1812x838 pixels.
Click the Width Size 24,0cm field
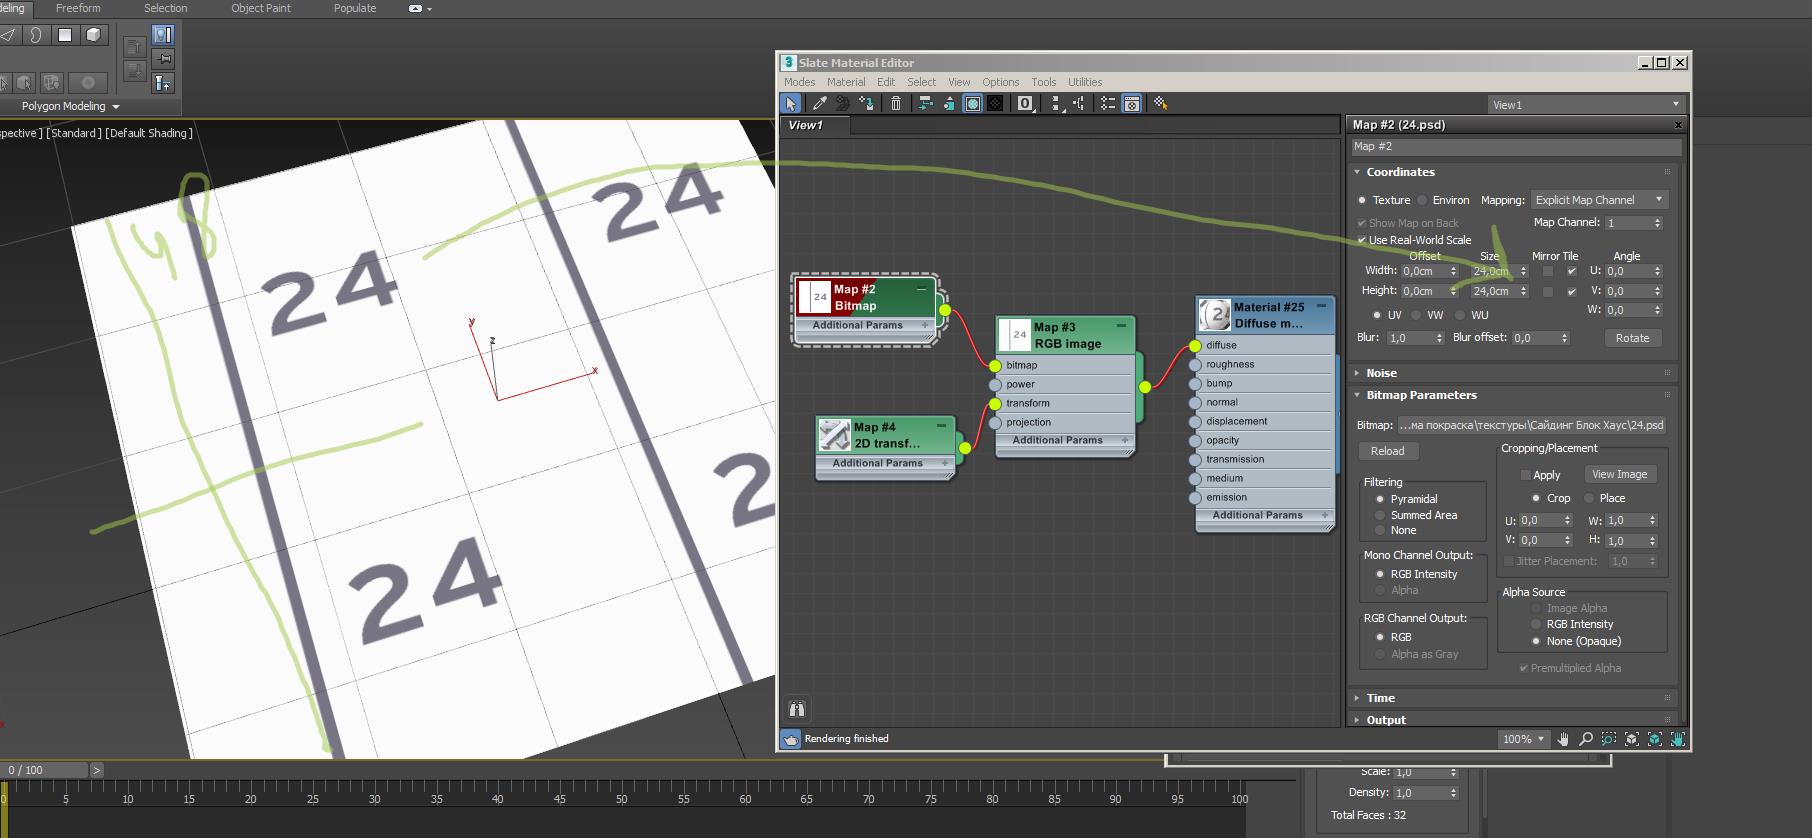pyautogui.click(x=1493, y=271)
